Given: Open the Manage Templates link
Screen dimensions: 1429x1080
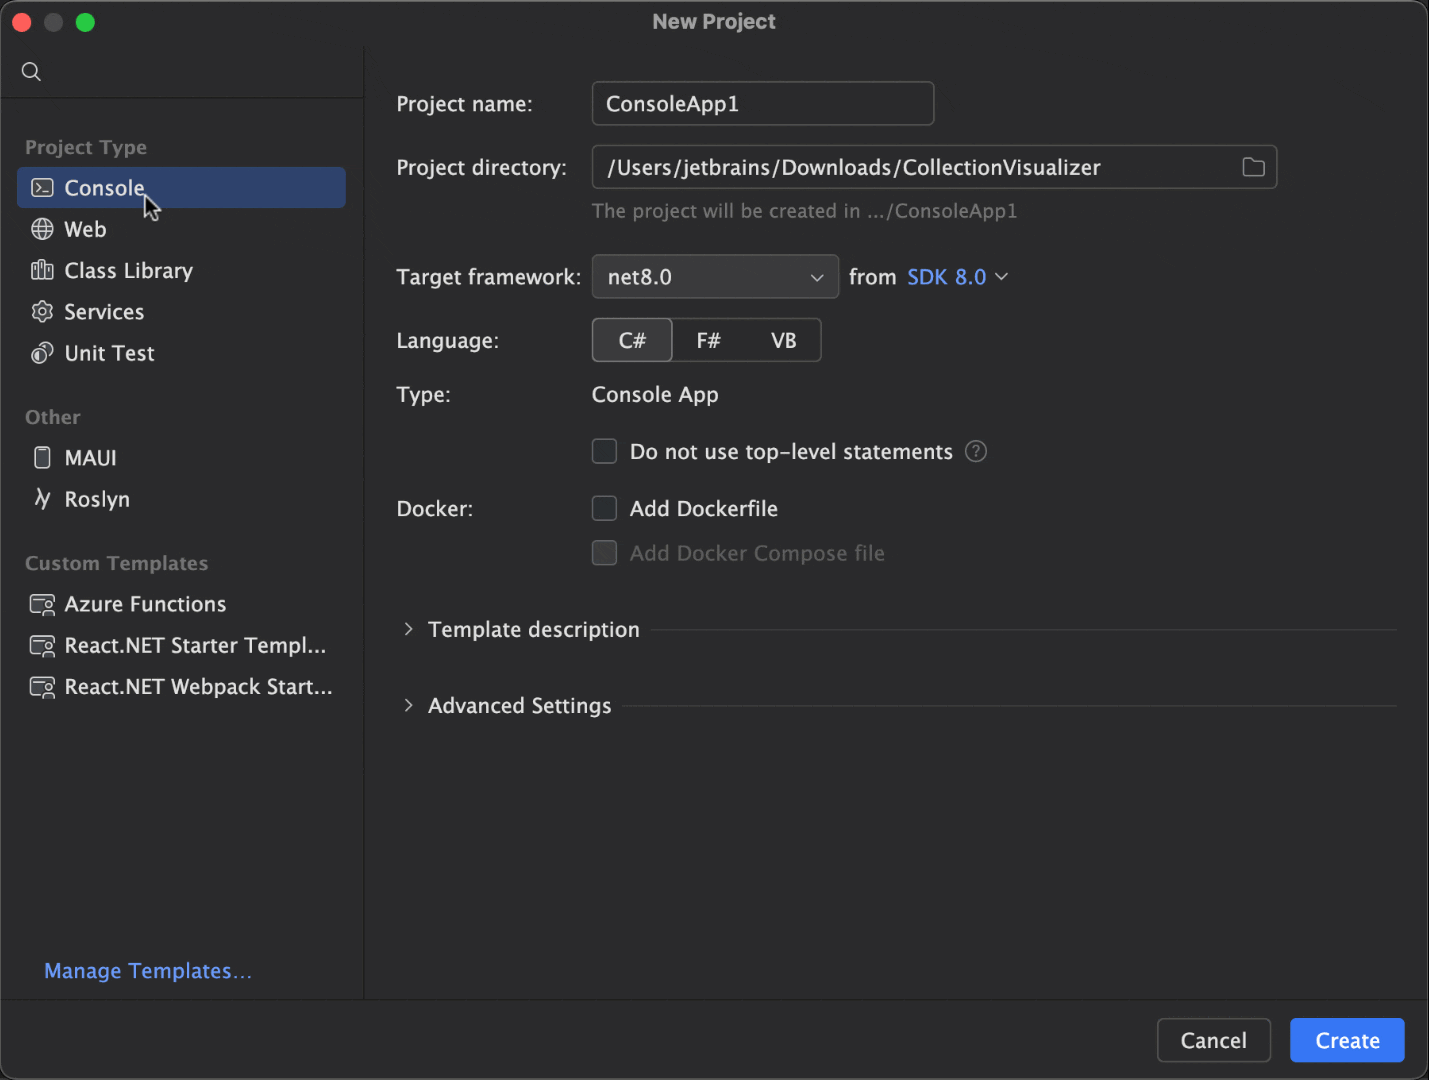Looking at the screenshot, I should pos(148,971).
